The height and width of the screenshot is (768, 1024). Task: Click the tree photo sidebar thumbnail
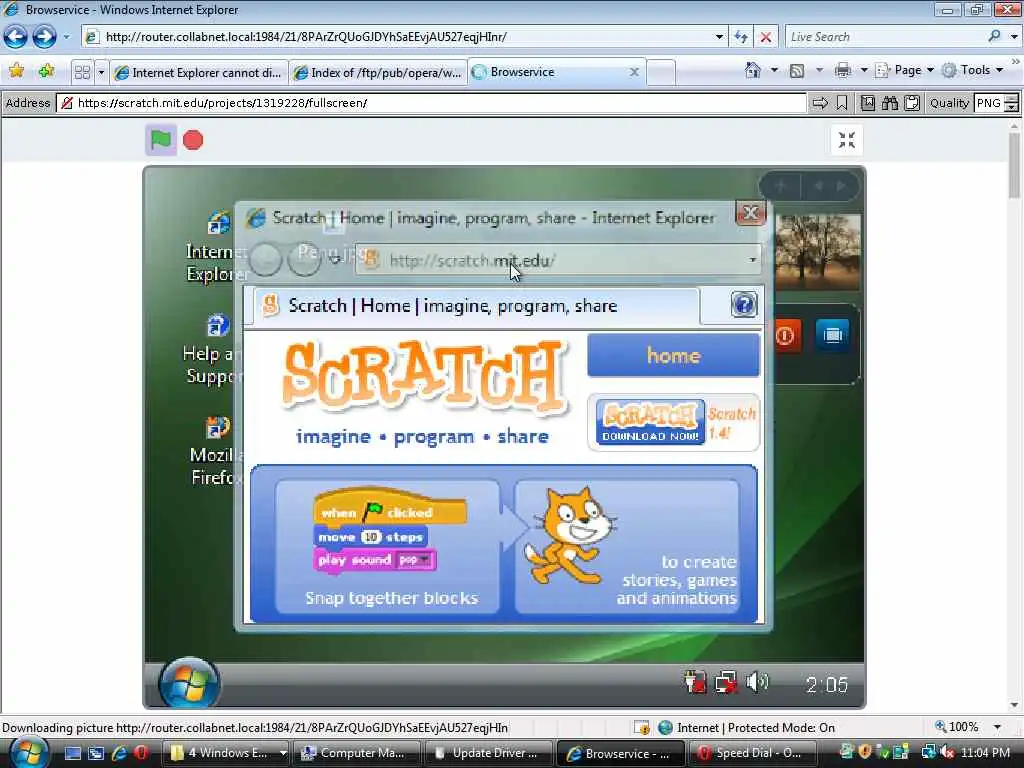817,252
